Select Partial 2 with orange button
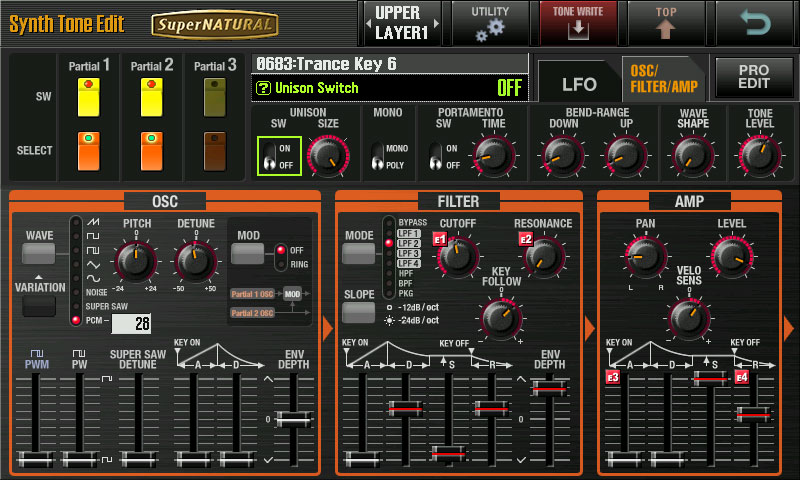This screenshot has width=800, height=480. click(152, 151)
